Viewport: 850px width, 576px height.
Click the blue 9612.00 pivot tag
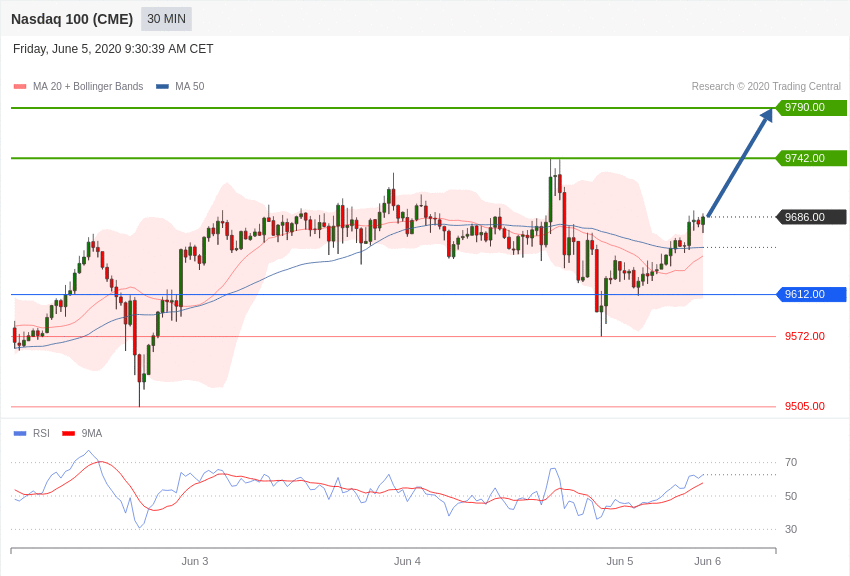811,294
